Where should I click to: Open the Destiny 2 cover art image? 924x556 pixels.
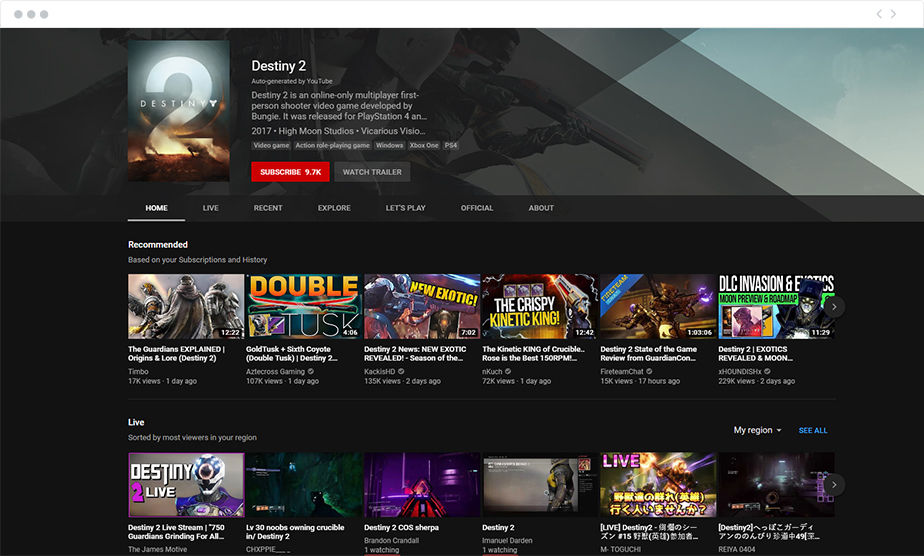[179, 111]
